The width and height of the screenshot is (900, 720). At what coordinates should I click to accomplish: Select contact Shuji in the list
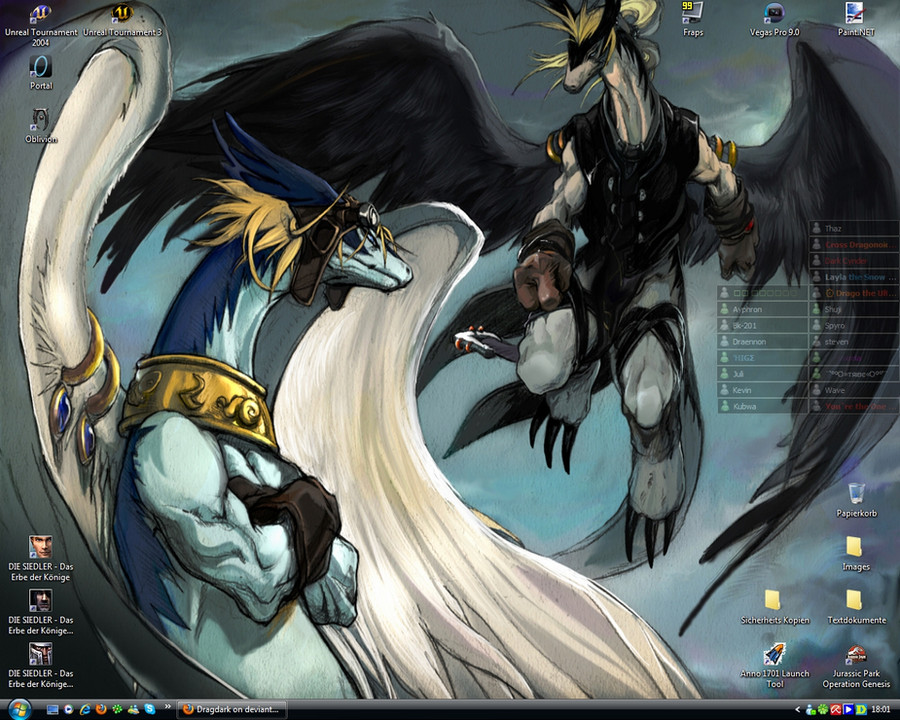(854, 309)
